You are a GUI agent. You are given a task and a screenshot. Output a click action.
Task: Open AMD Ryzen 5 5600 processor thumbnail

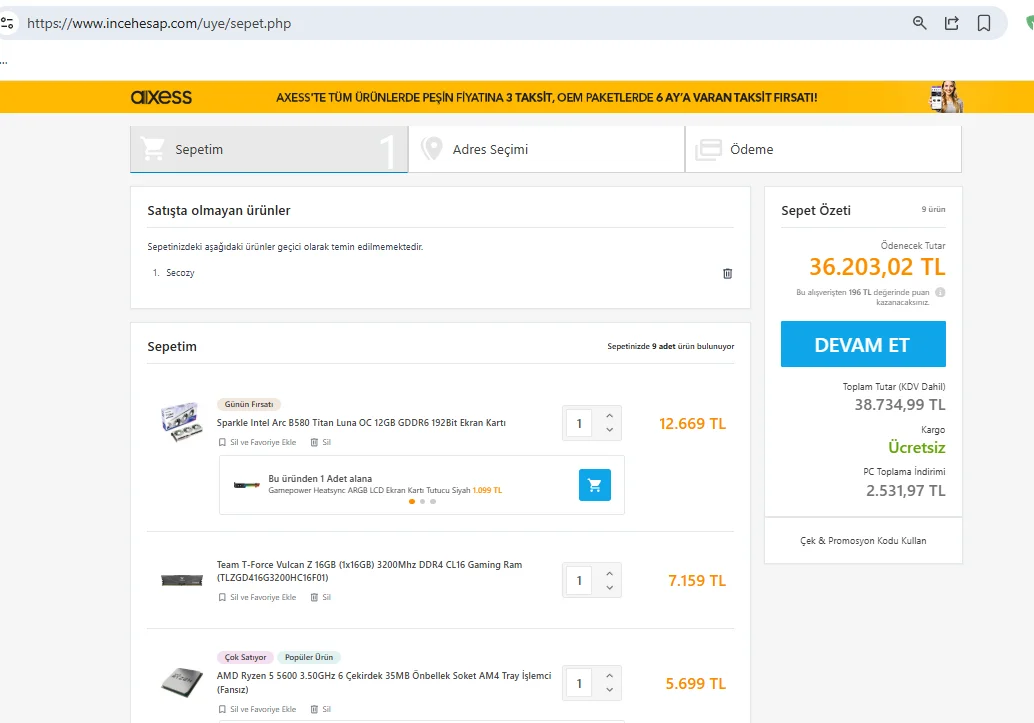(x=182, y=681)
